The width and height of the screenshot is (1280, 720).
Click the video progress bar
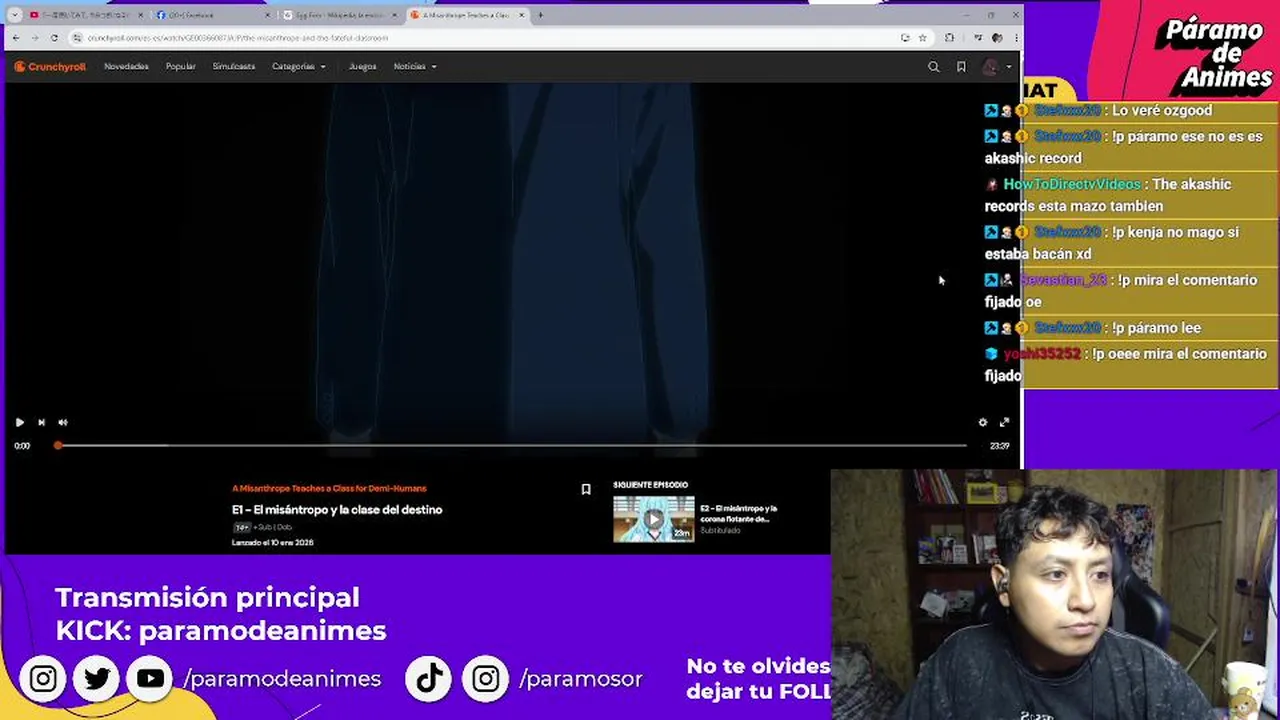click(x=510, y=445)
